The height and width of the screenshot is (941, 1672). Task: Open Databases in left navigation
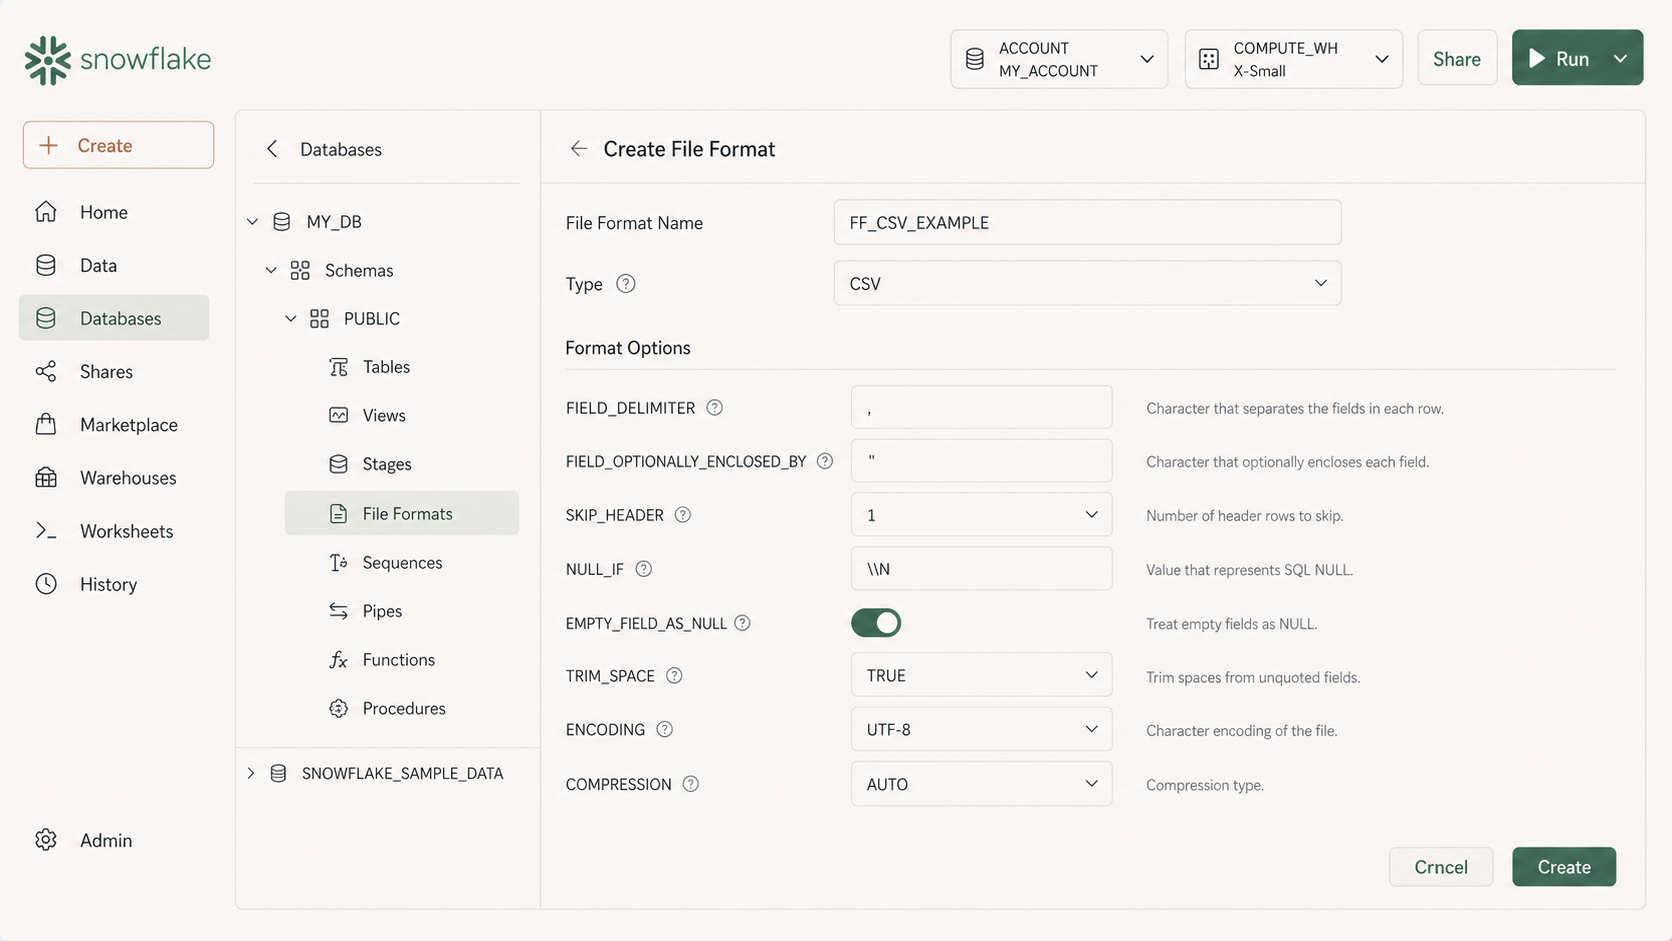coord(114,318)
